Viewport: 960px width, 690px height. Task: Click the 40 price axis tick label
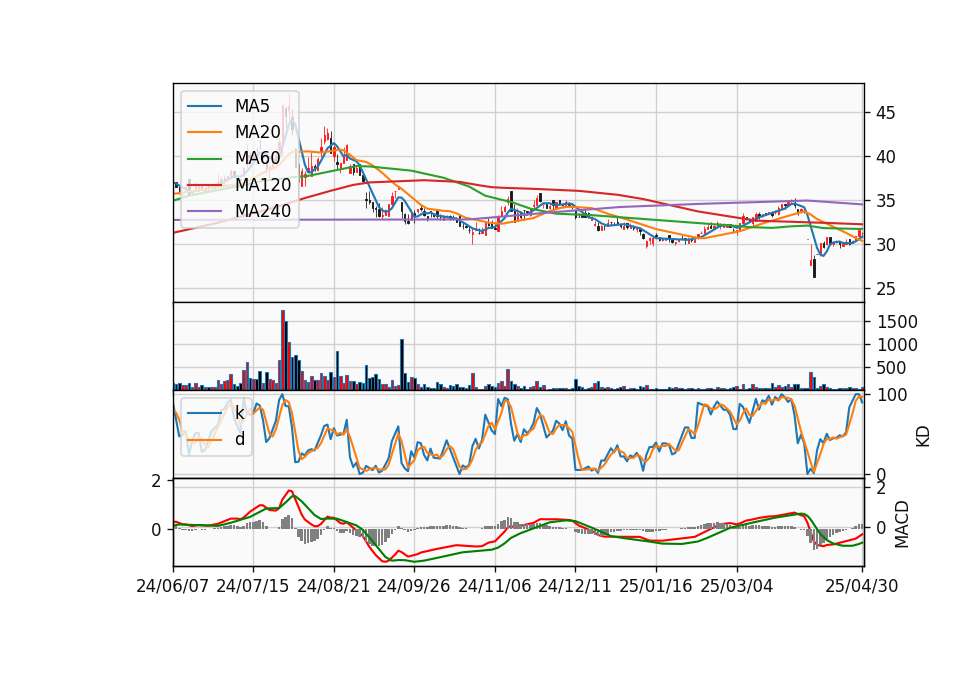885,157
